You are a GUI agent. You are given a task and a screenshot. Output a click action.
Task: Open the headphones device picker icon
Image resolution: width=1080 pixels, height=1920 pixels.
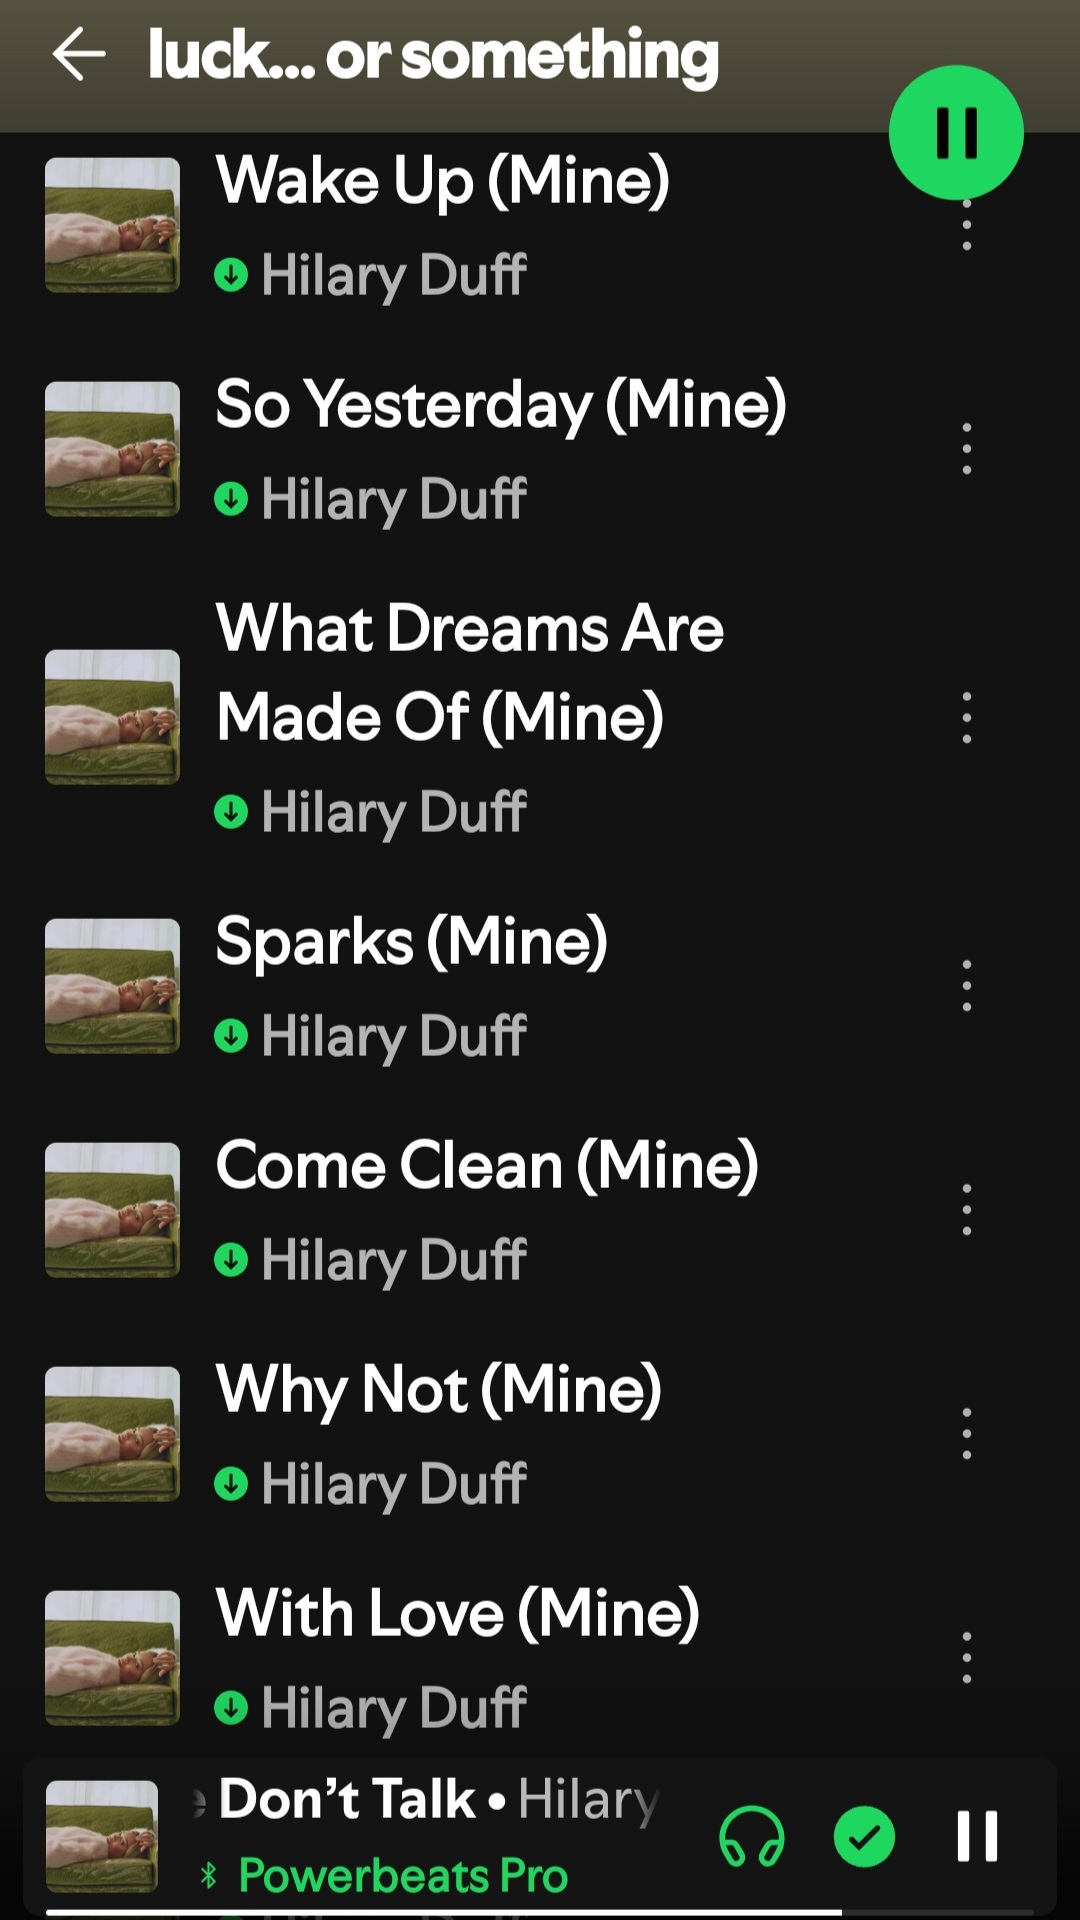point(752,1836)
